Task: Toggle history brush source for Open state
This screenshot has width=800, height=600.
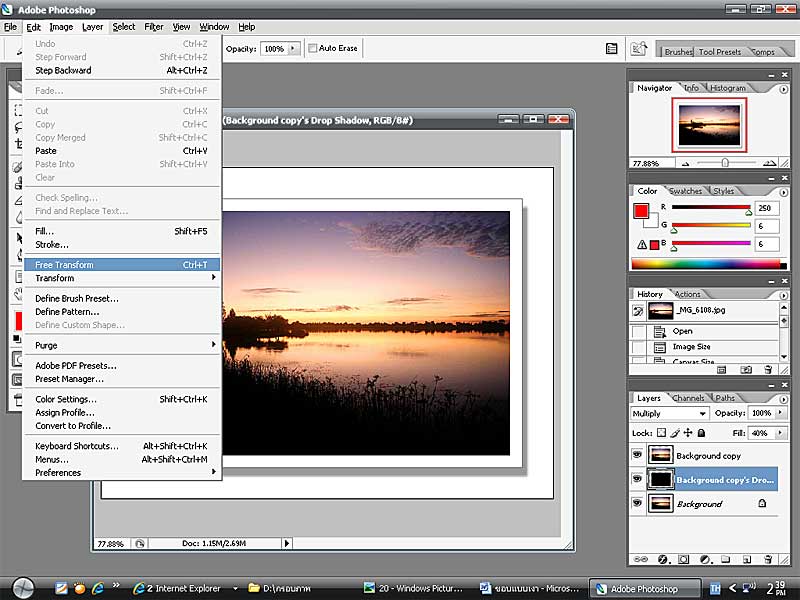Action: point(638,332)
